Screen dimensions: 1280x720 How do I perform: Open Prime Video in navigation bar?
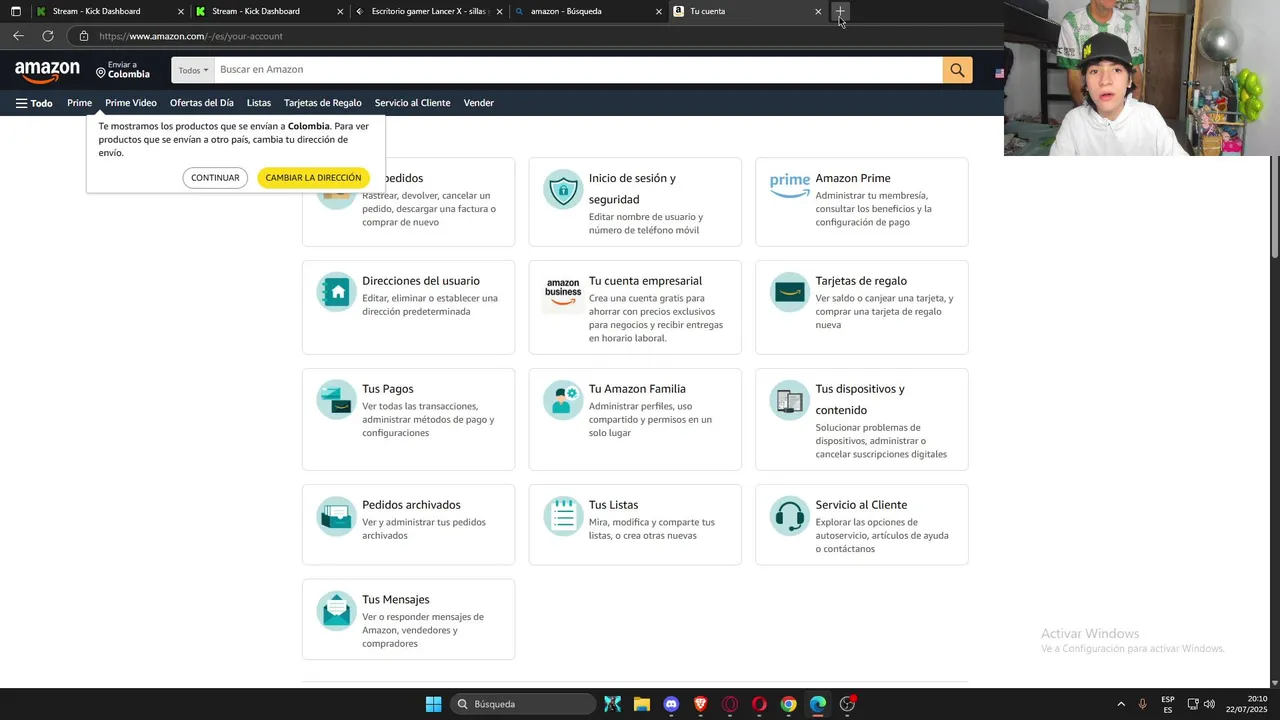click(131, 103)
